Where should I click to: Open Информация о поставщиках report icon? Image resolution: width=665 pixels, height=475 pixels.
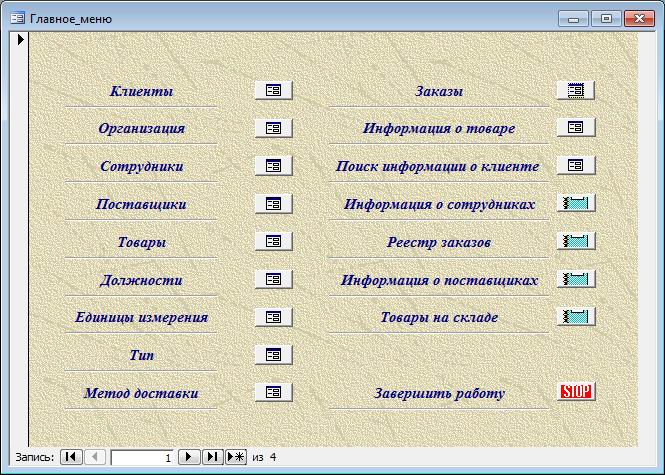pos(575,279)
